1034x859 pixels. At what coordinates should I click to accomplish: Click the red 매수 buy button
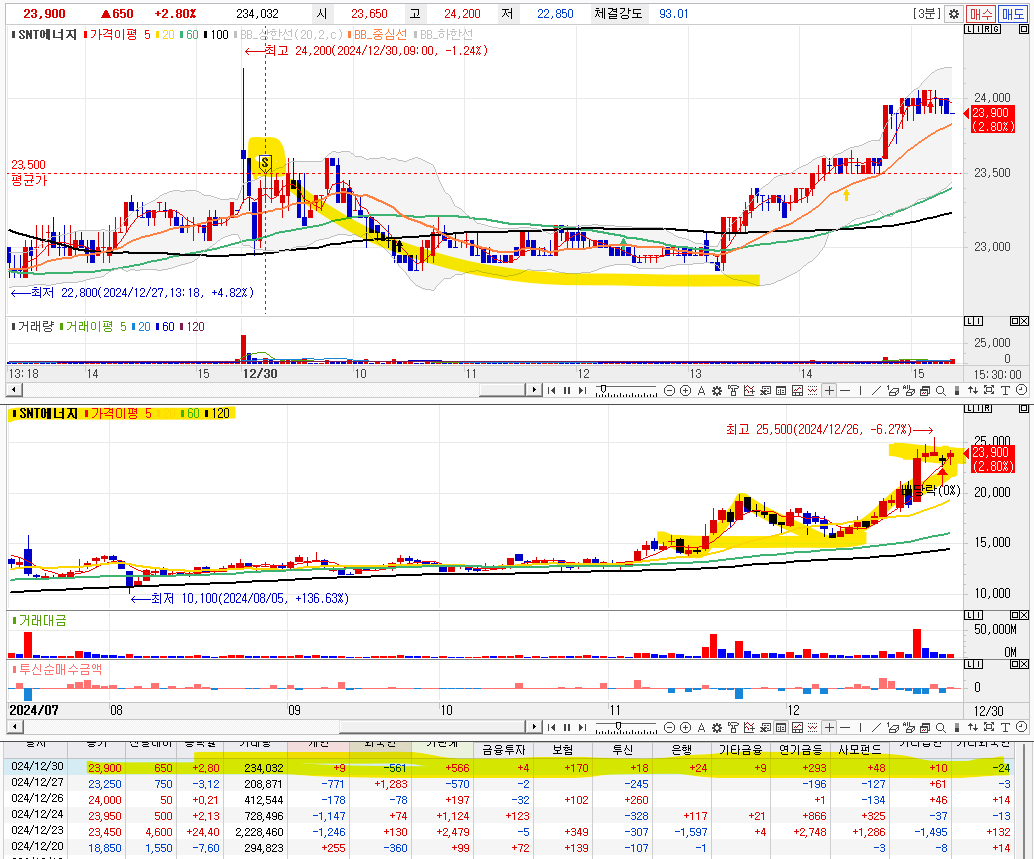click(x=981, y=14)
